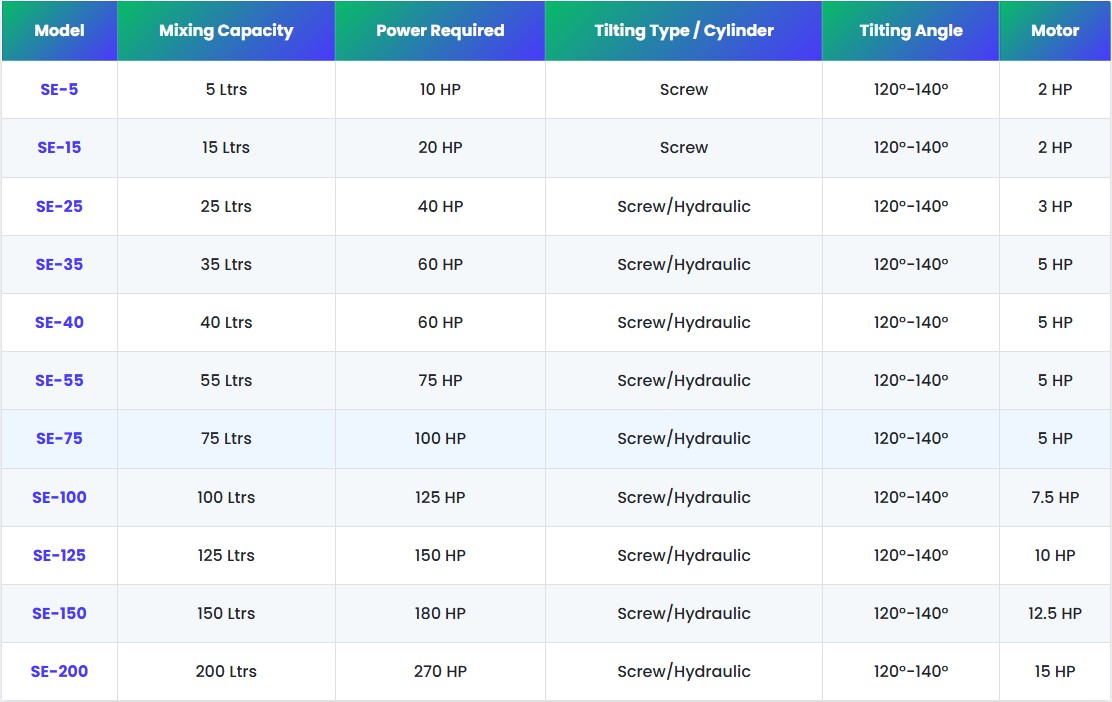Click the 100 Ltrs capacity cell
The height and width of the screenshot is (702, 1112).
point(226,498)
